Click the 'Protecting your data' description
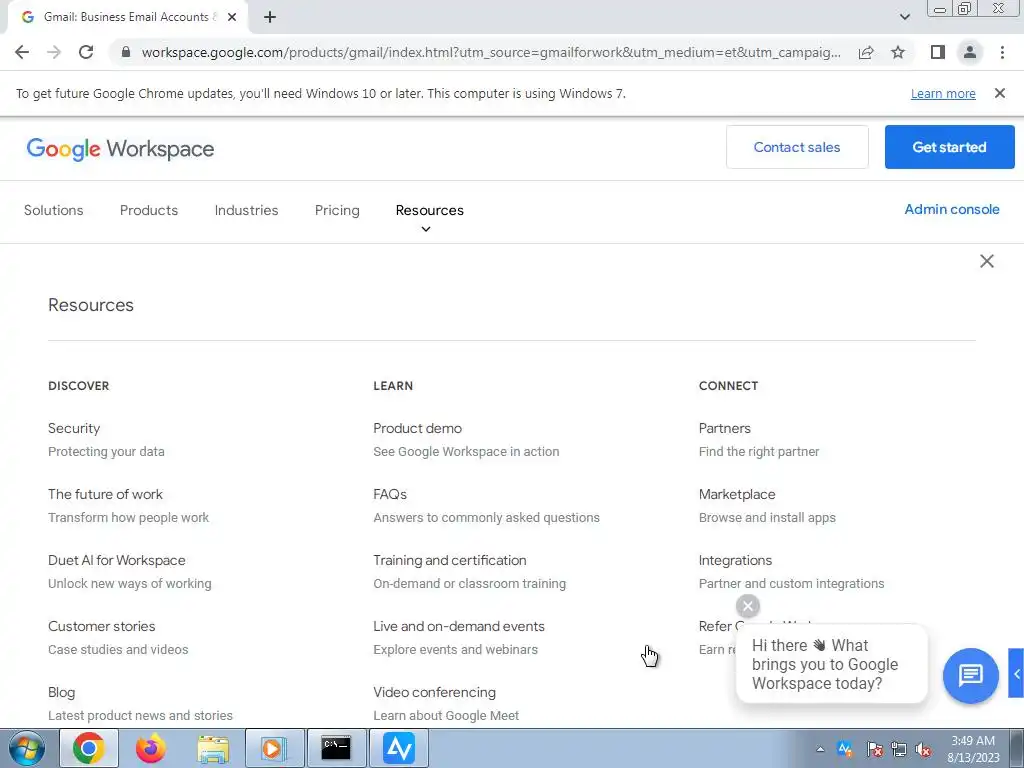The height and width of the screenshot is (768, 1024). [x=106, y=452]
